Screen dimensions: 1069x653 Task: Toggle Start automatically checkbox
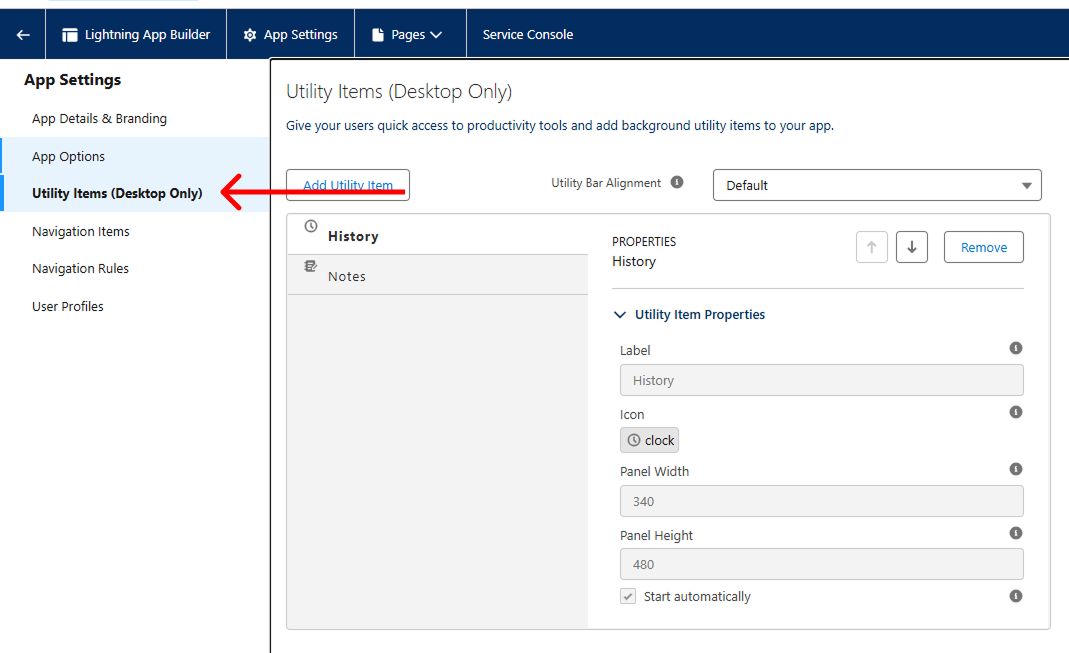point(628,596)
